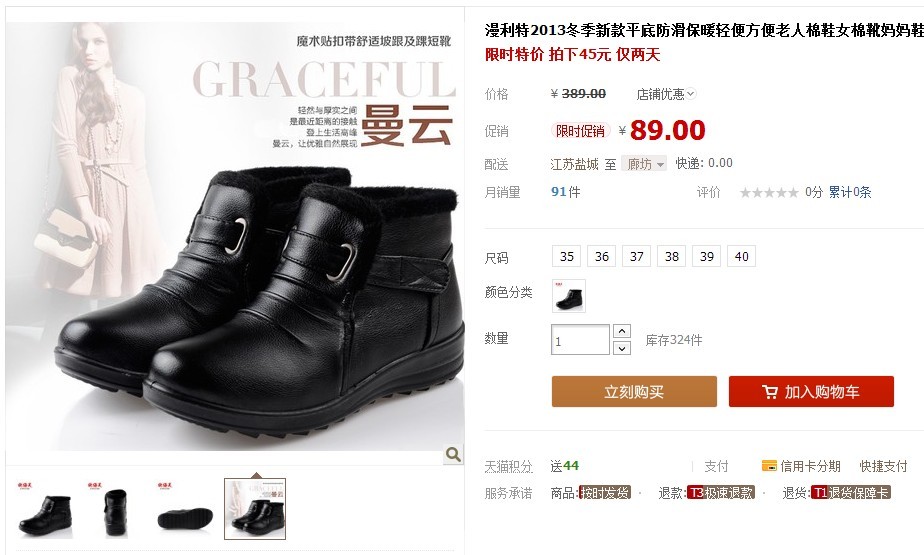Click the shopping cart icon in red button
924x555 pixels.
[x=770, y=392]
